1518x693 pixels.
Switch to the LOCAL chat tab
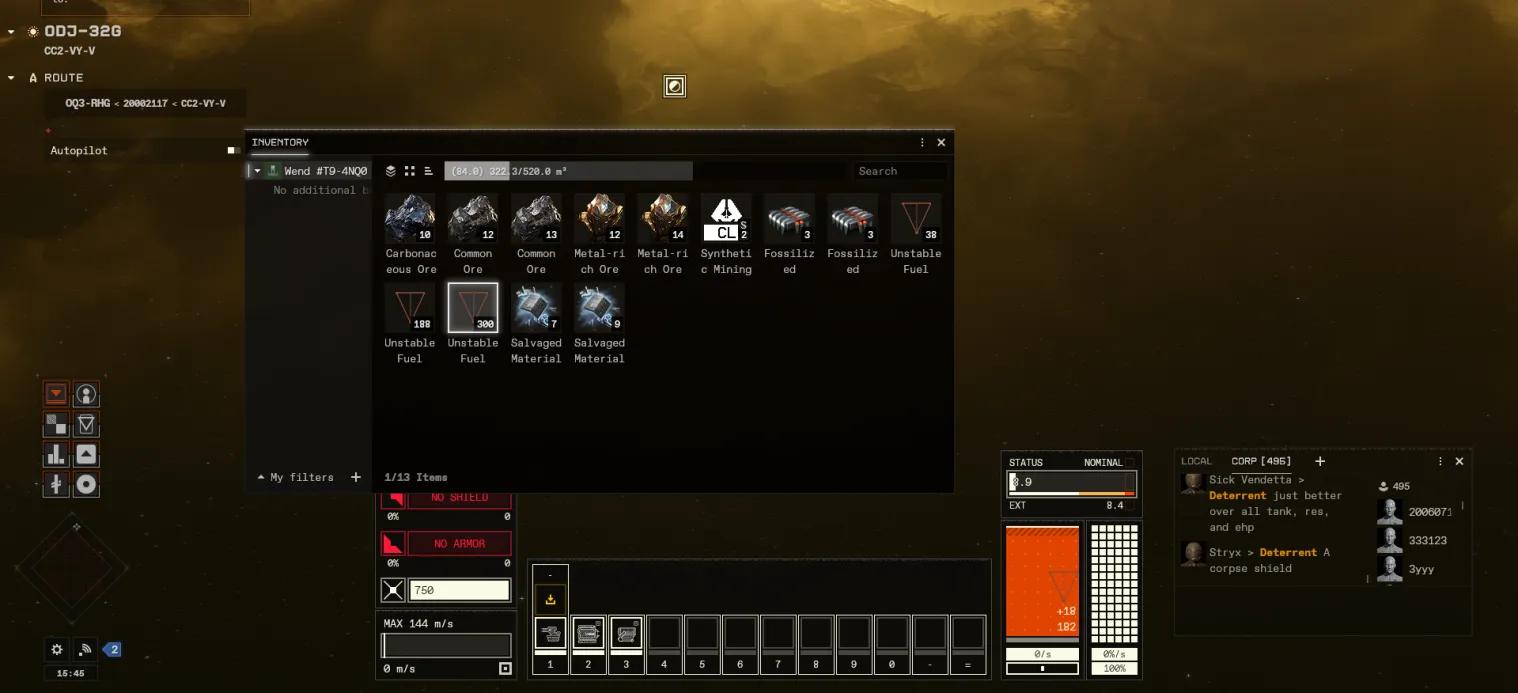[1196, 461]
